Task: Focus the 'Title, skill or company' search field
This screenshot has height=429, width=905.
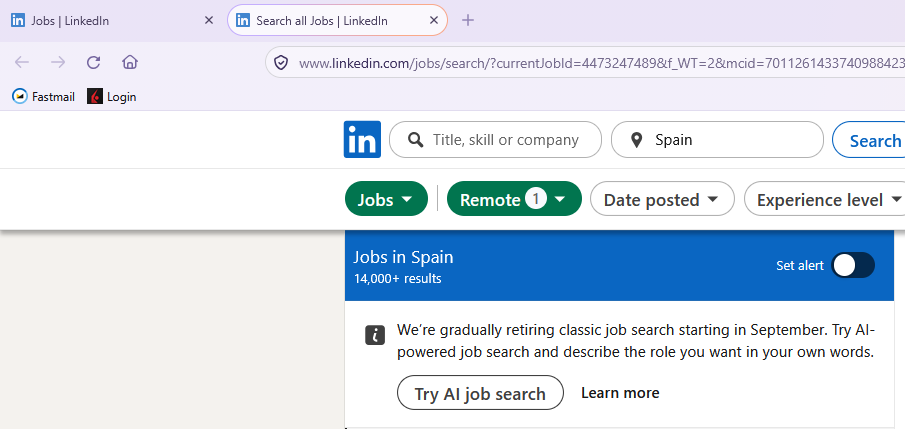Action: (x=495, y=140)
